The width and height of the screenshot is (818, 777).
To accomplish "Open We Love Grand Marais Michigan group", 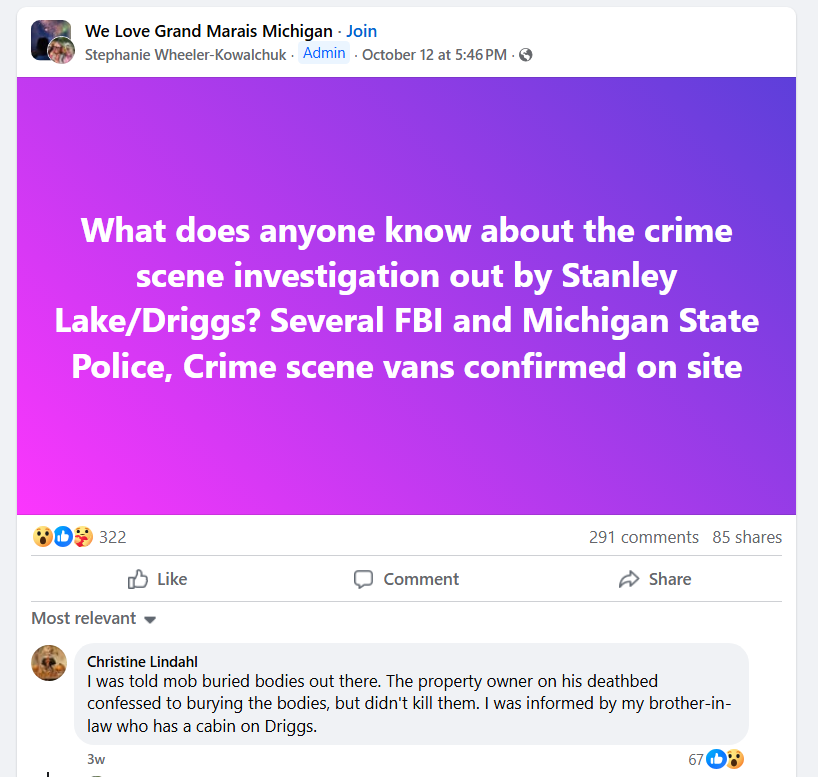I will tap(208, 31).
